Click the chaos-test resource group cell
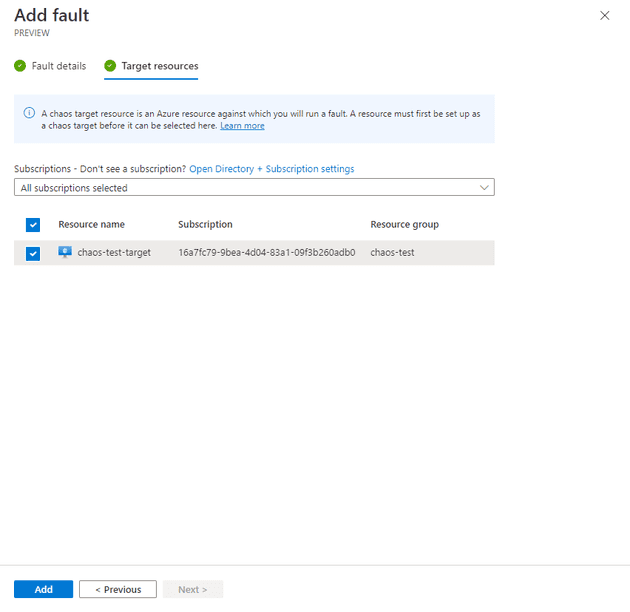The width and height of the screenshot is (630, 612). click(x=392, y=252)
